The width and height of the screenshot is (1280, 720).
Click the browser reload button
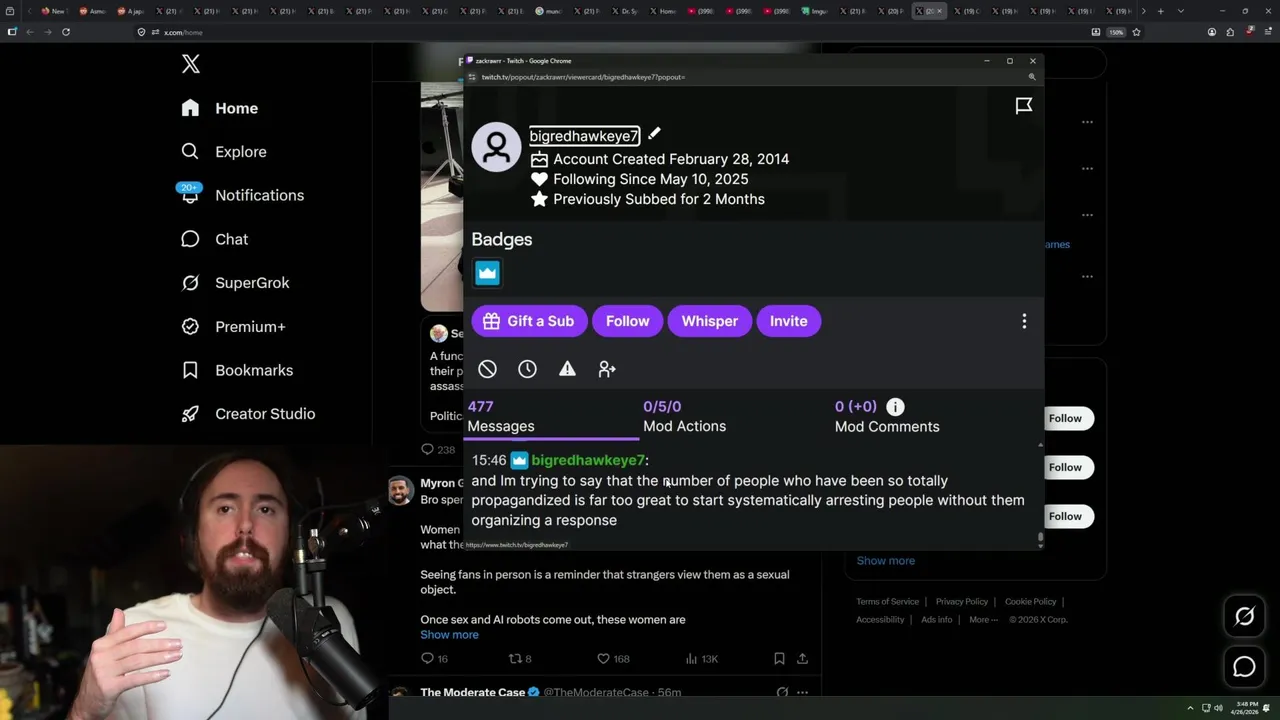(66, 32)
